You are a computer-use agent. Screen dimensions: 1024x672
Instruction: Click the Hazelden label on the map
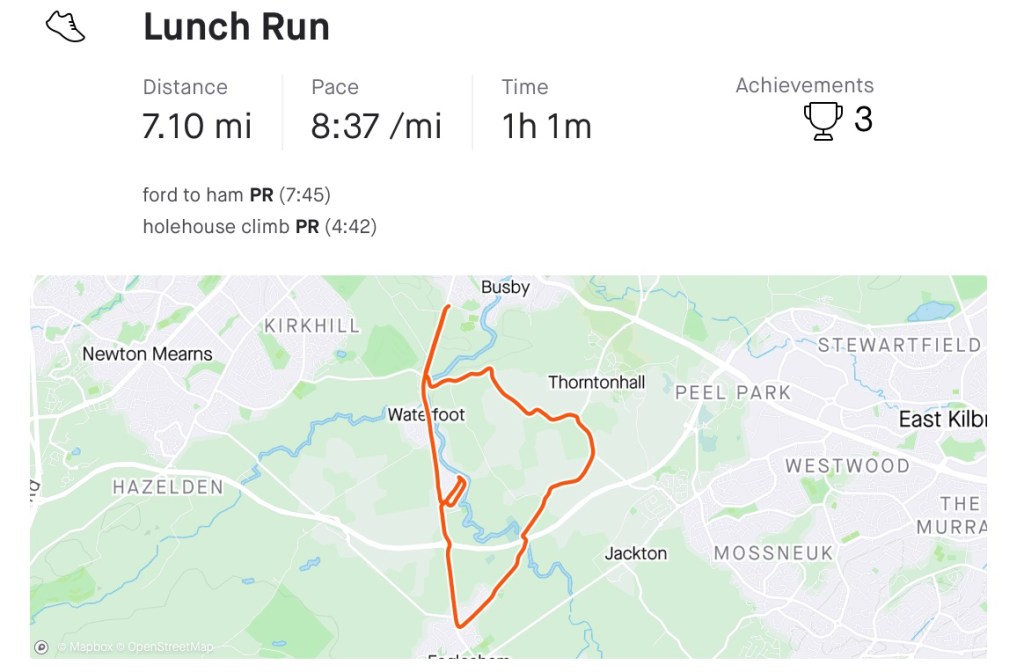168,487
